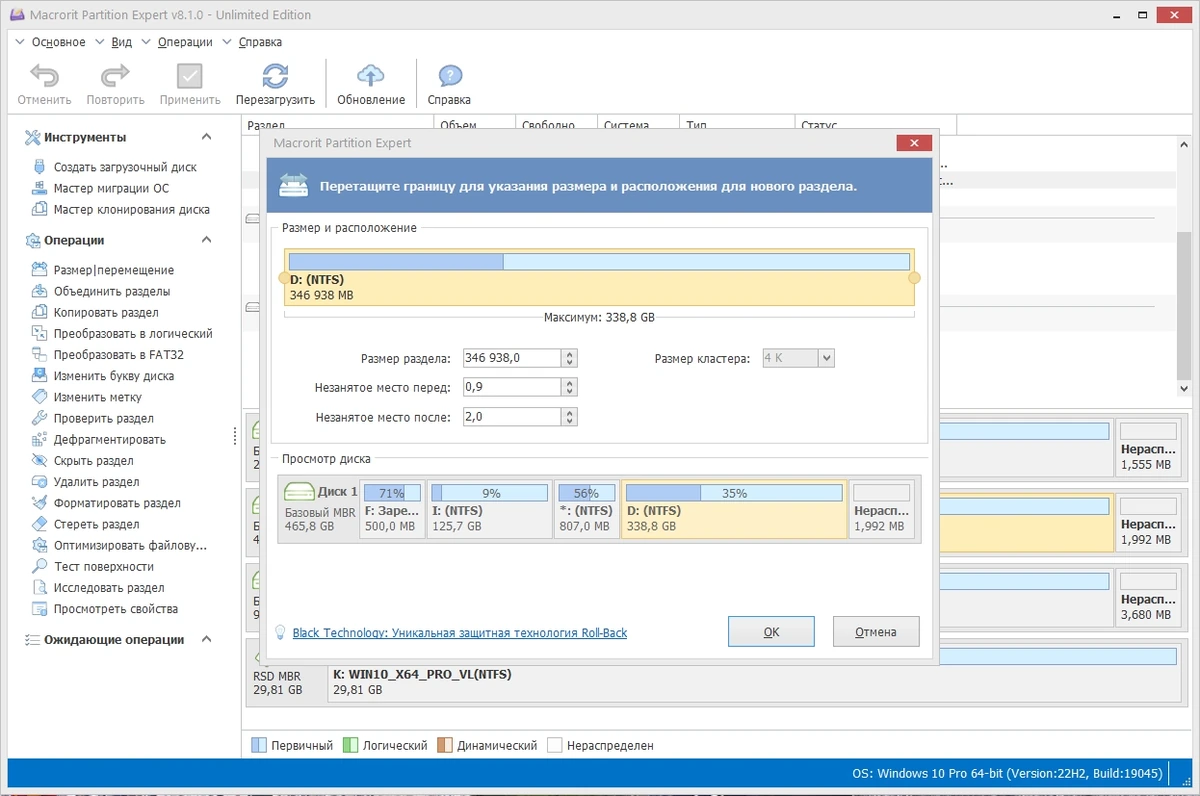Choose Дефрагментировать operation
The image size is (1200, 796).
(109, 440)
